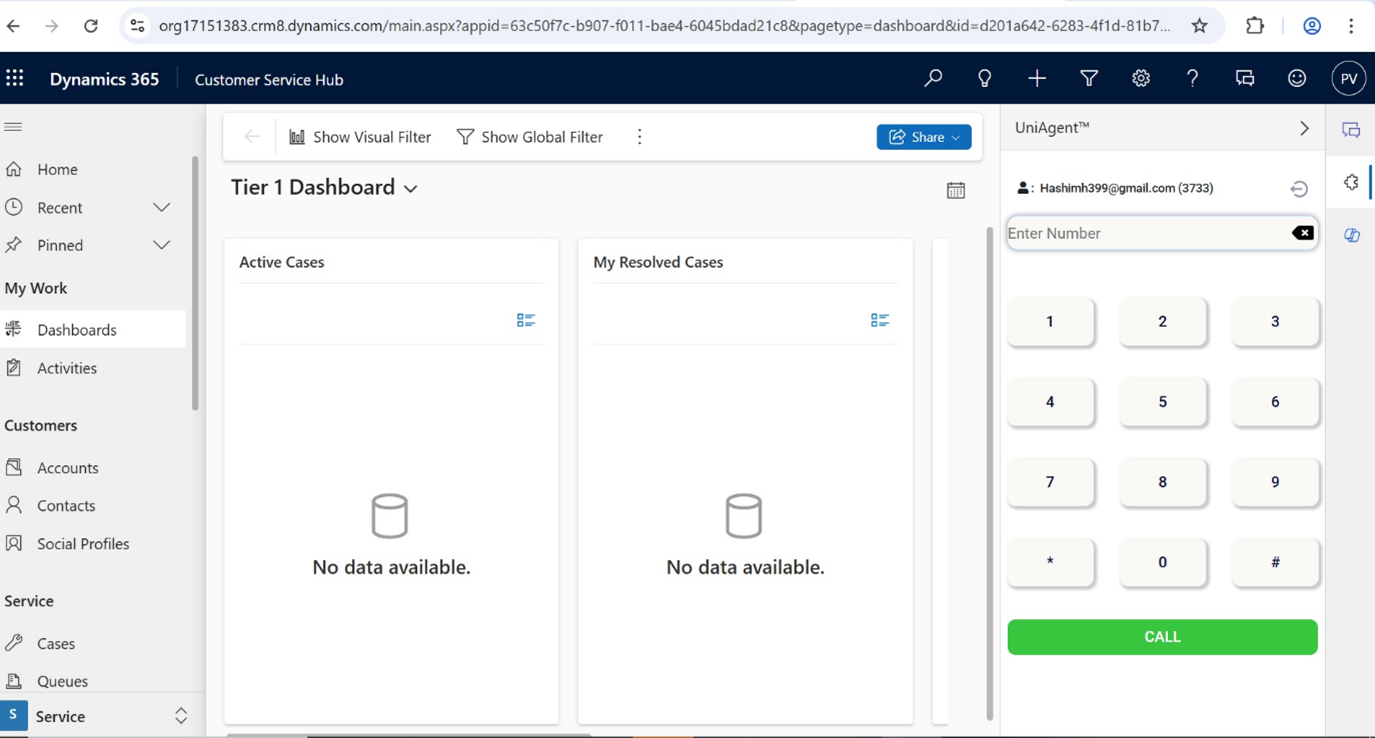
Task: Open the settings gear in header
Action: 1141,79
